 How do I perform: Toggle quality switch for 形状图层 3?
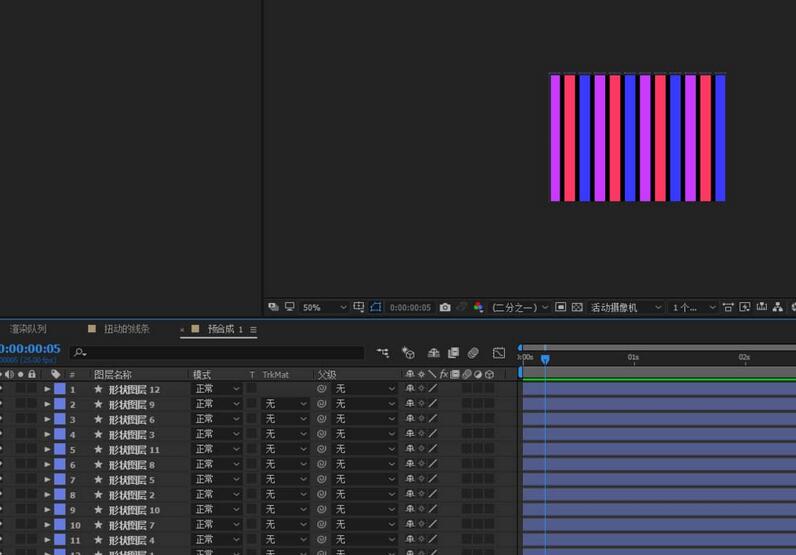[433, 434]
